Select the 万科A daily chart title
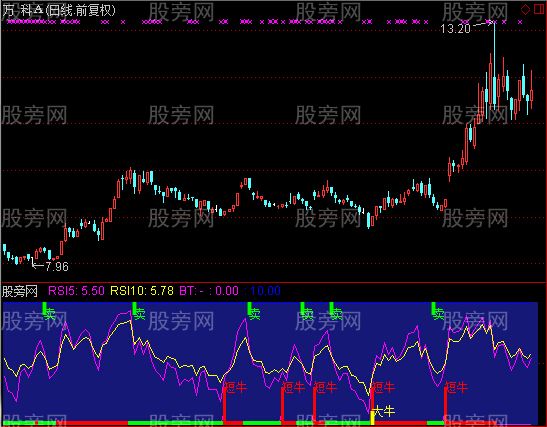Screen dimensions: 547x427 [59, 10]
